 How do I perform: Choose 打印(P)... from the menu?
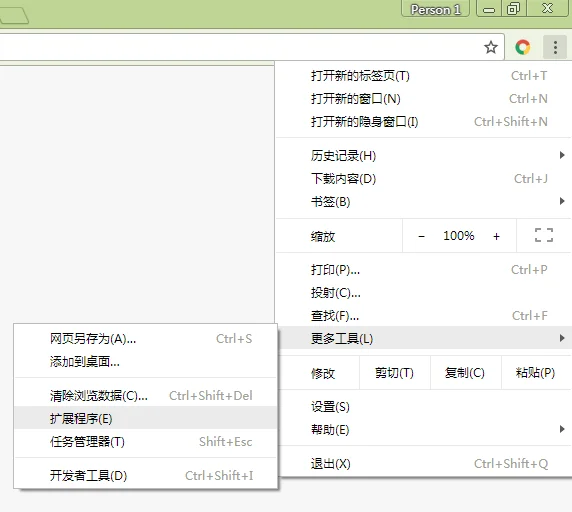click(x=423, y=270)
